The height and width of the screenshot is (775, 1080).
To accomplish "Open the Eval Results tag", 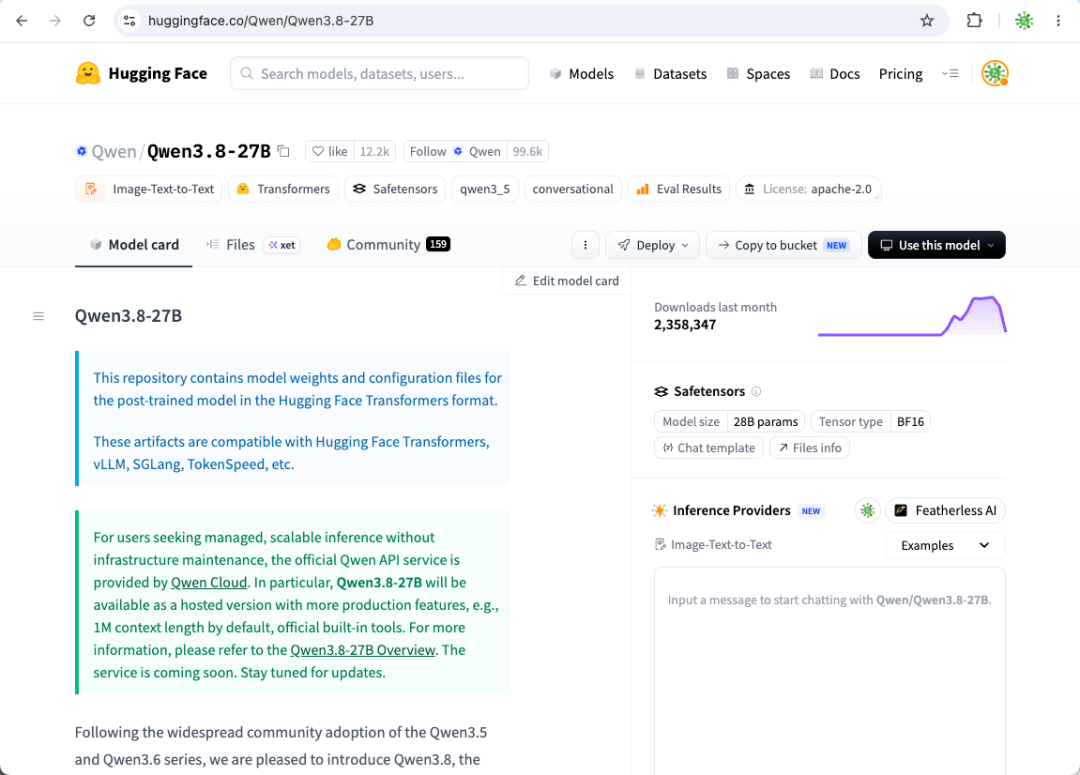I will pos(679,189).
